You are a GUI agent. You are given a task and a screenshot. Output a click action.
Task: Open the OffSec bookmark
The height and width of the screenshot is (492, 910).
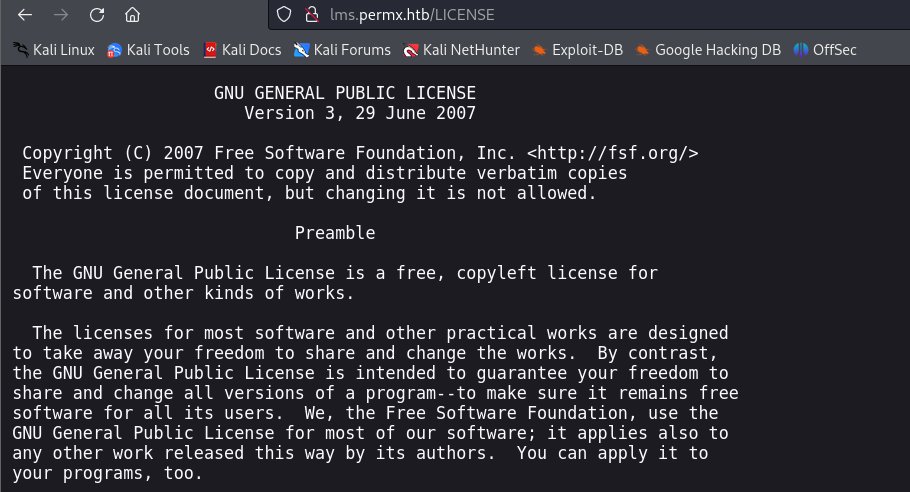point(825,50)
